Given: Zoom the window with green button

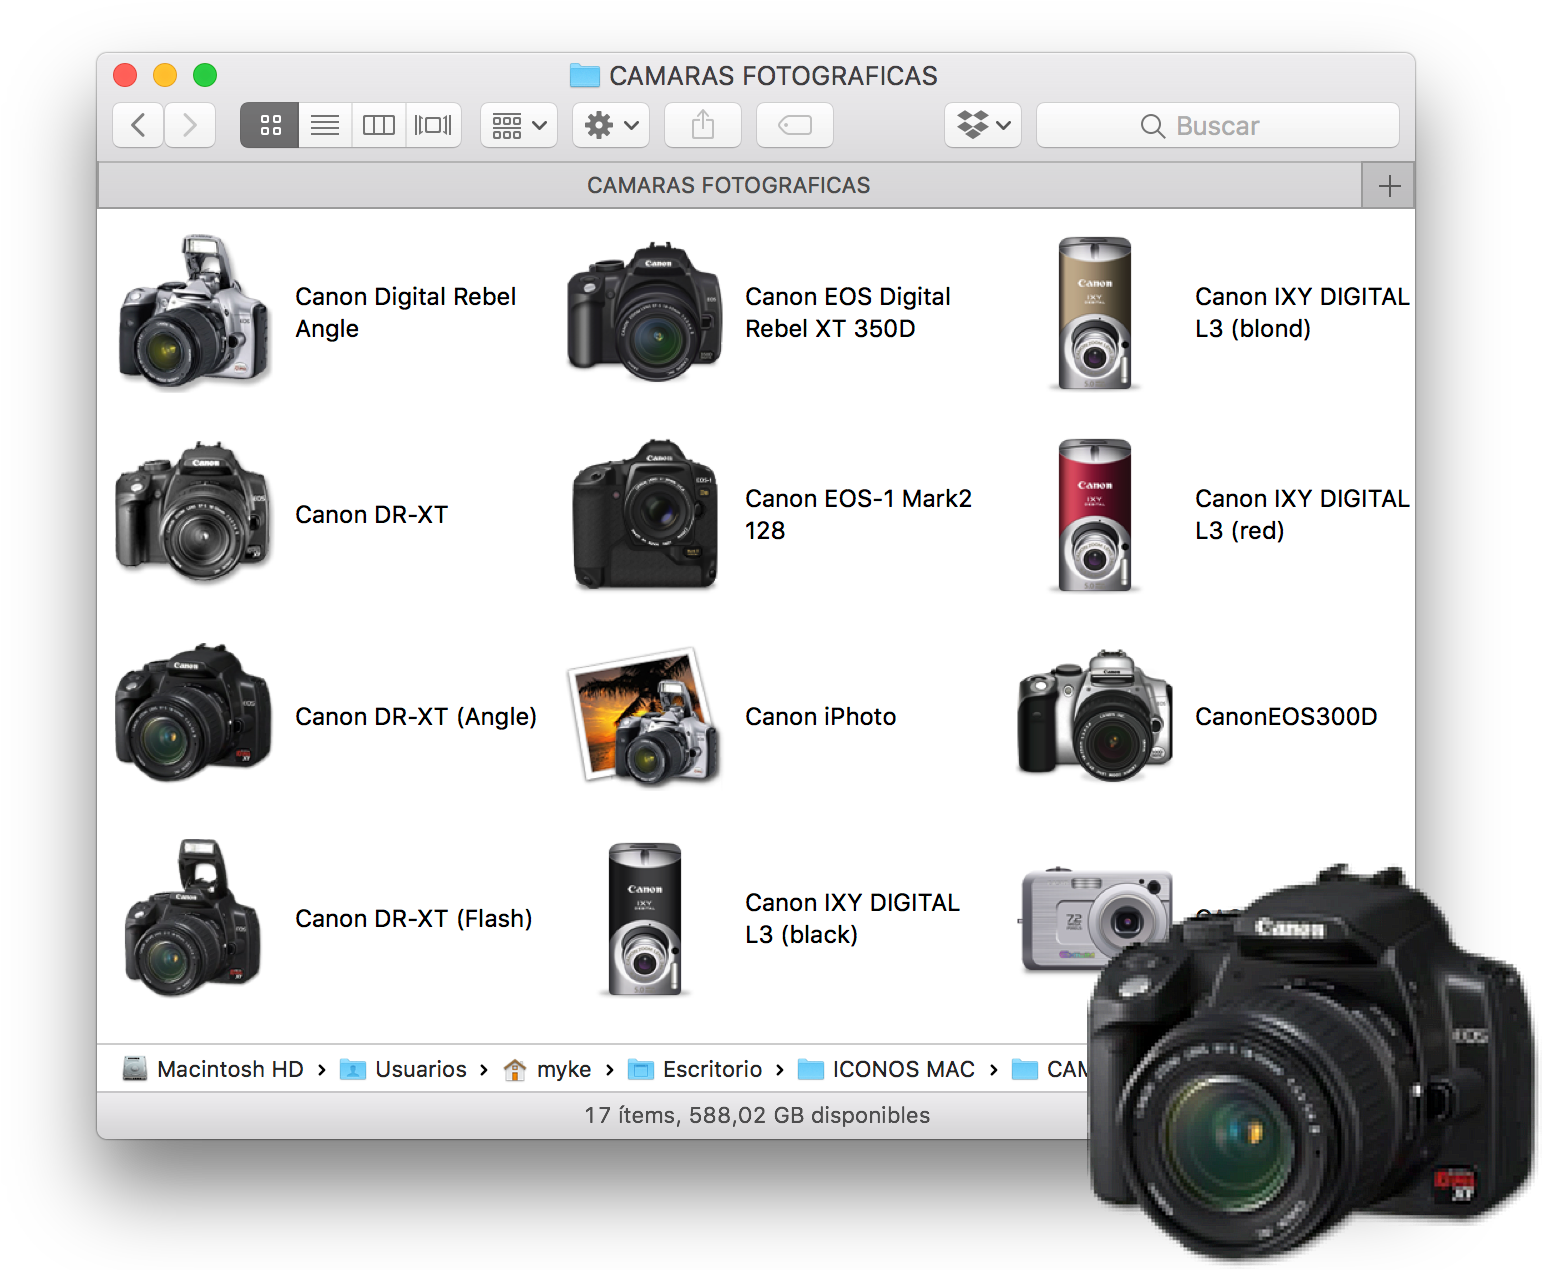Looking at the screenshot, I should point(205,75).
